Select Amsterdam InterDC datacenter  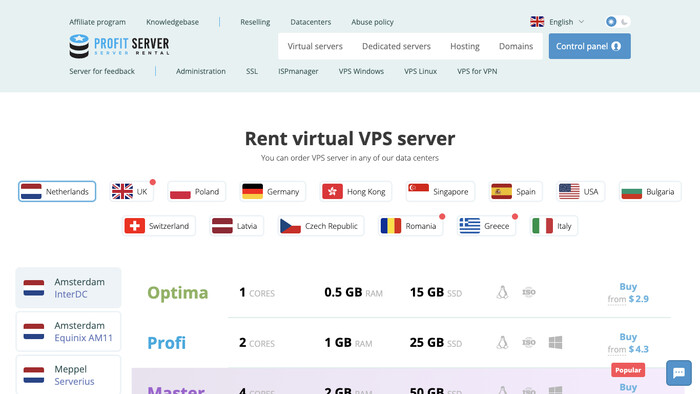click(68, 288)
